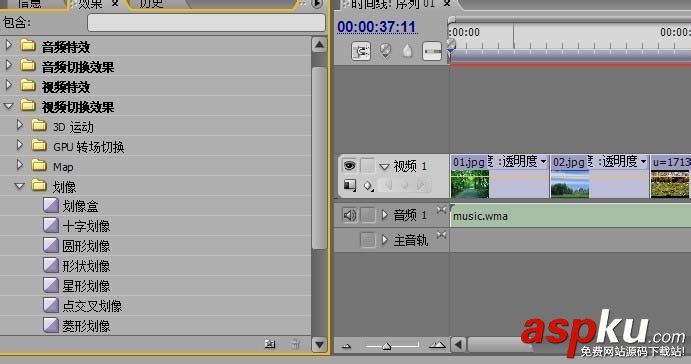Viewport: 691px width, 364px height.
Task: Switch to 效果 tab
Action: coord(90,4)
